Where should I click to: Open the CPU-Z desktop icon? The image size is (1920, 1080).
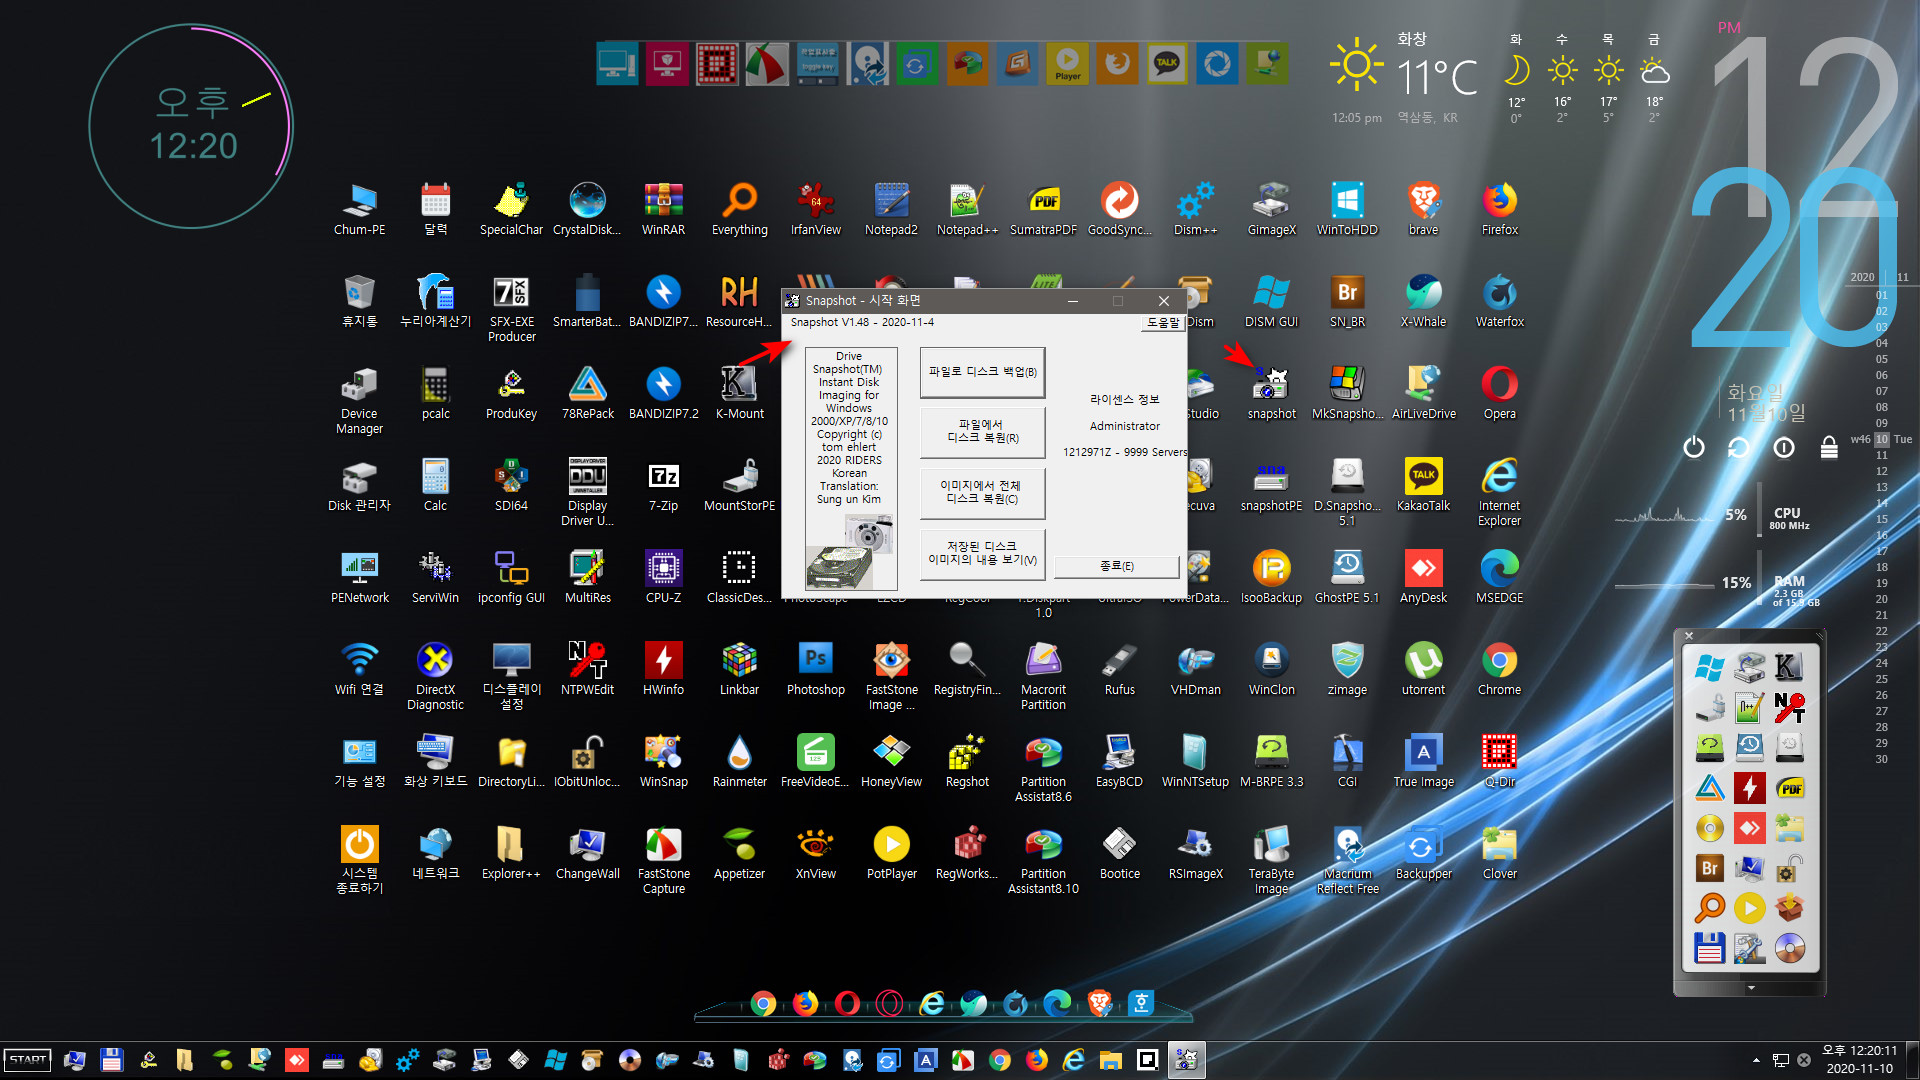pos(663,577)
